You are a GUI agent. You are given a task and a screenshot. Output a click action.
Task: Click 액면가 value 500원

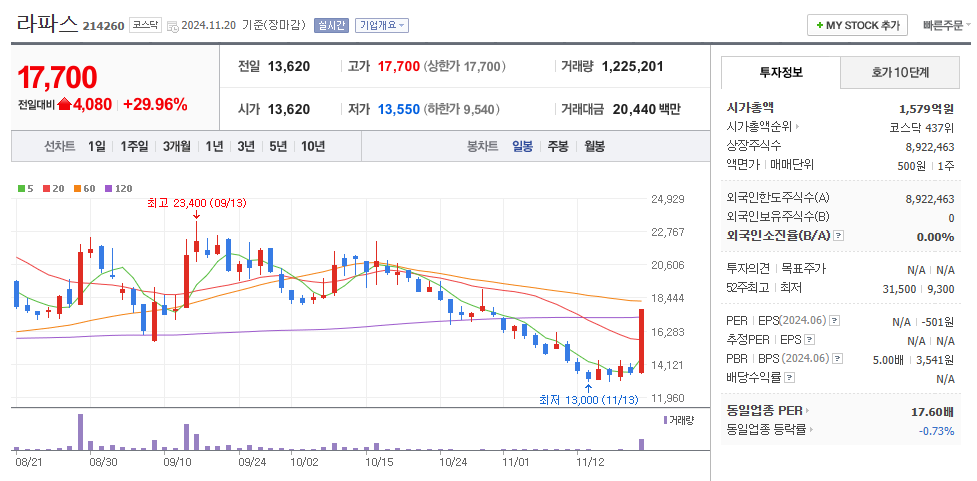coord(911,166)
